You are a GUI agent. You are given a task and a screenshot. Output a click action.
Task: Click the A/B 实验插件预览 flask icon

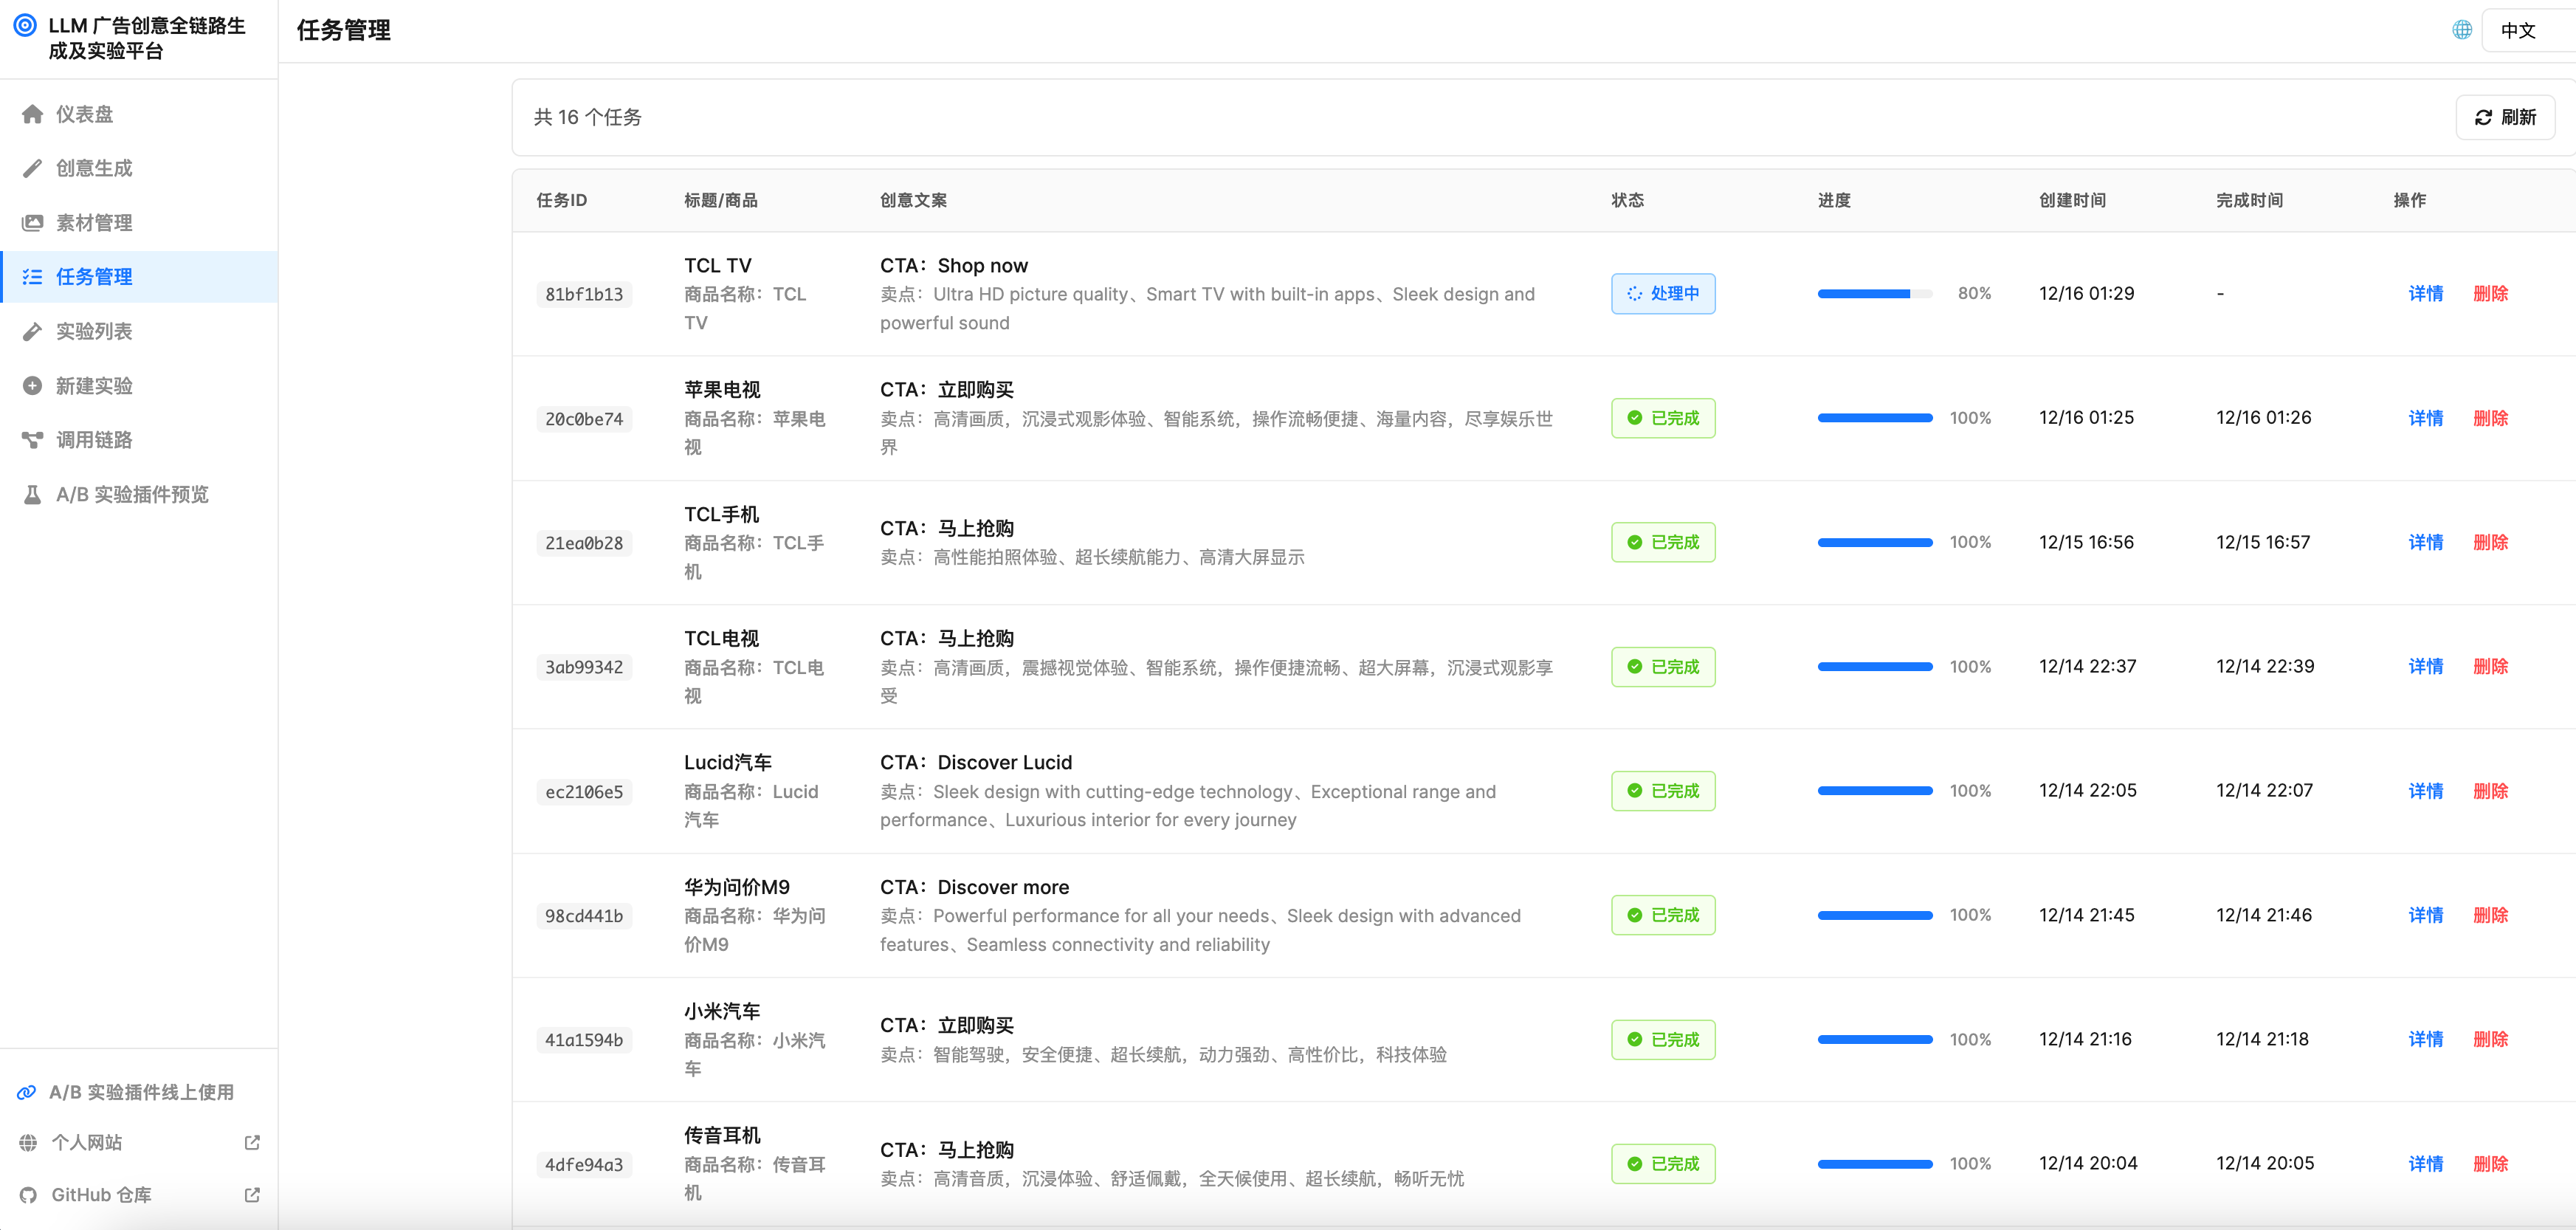(x=32, y=494)
